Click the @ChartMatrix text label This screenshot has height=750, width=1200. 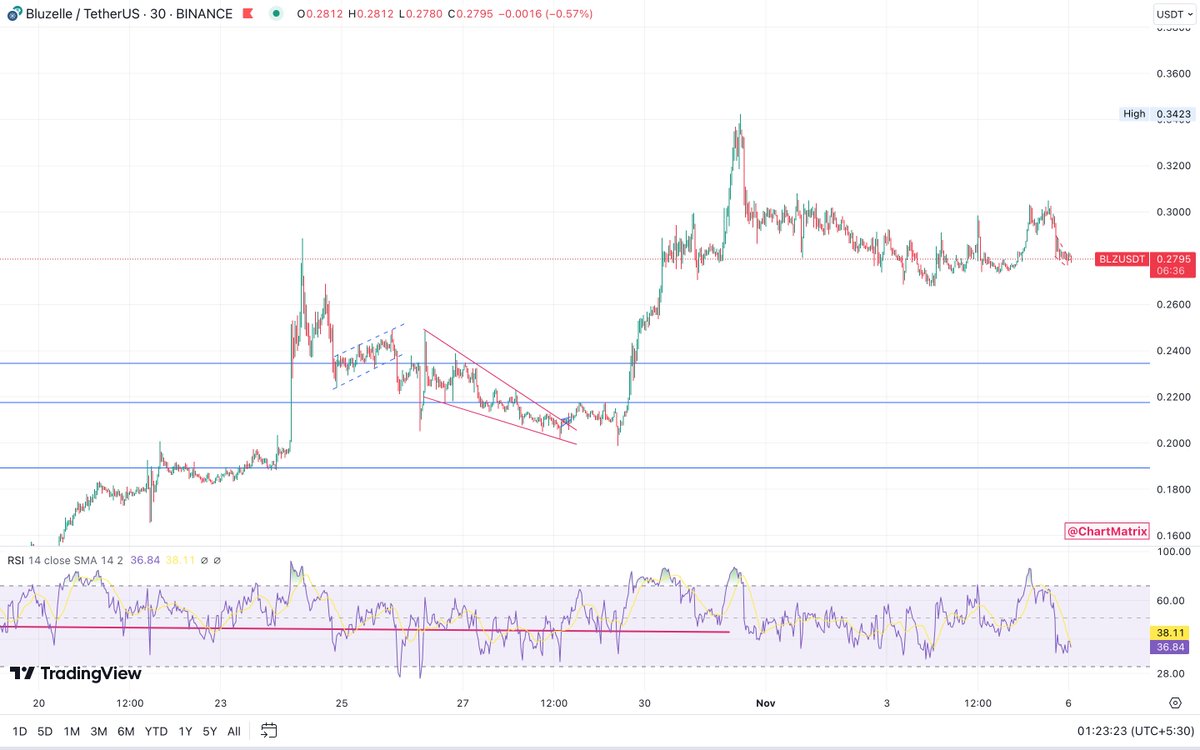[1107, 532]
